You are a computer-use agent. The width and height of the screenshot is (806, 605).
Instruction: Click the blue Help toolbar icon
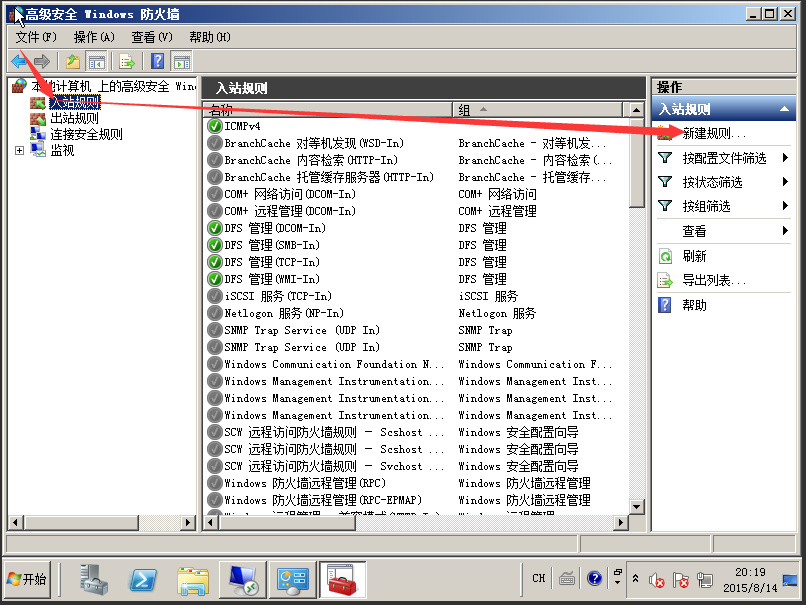coord(157,62)
